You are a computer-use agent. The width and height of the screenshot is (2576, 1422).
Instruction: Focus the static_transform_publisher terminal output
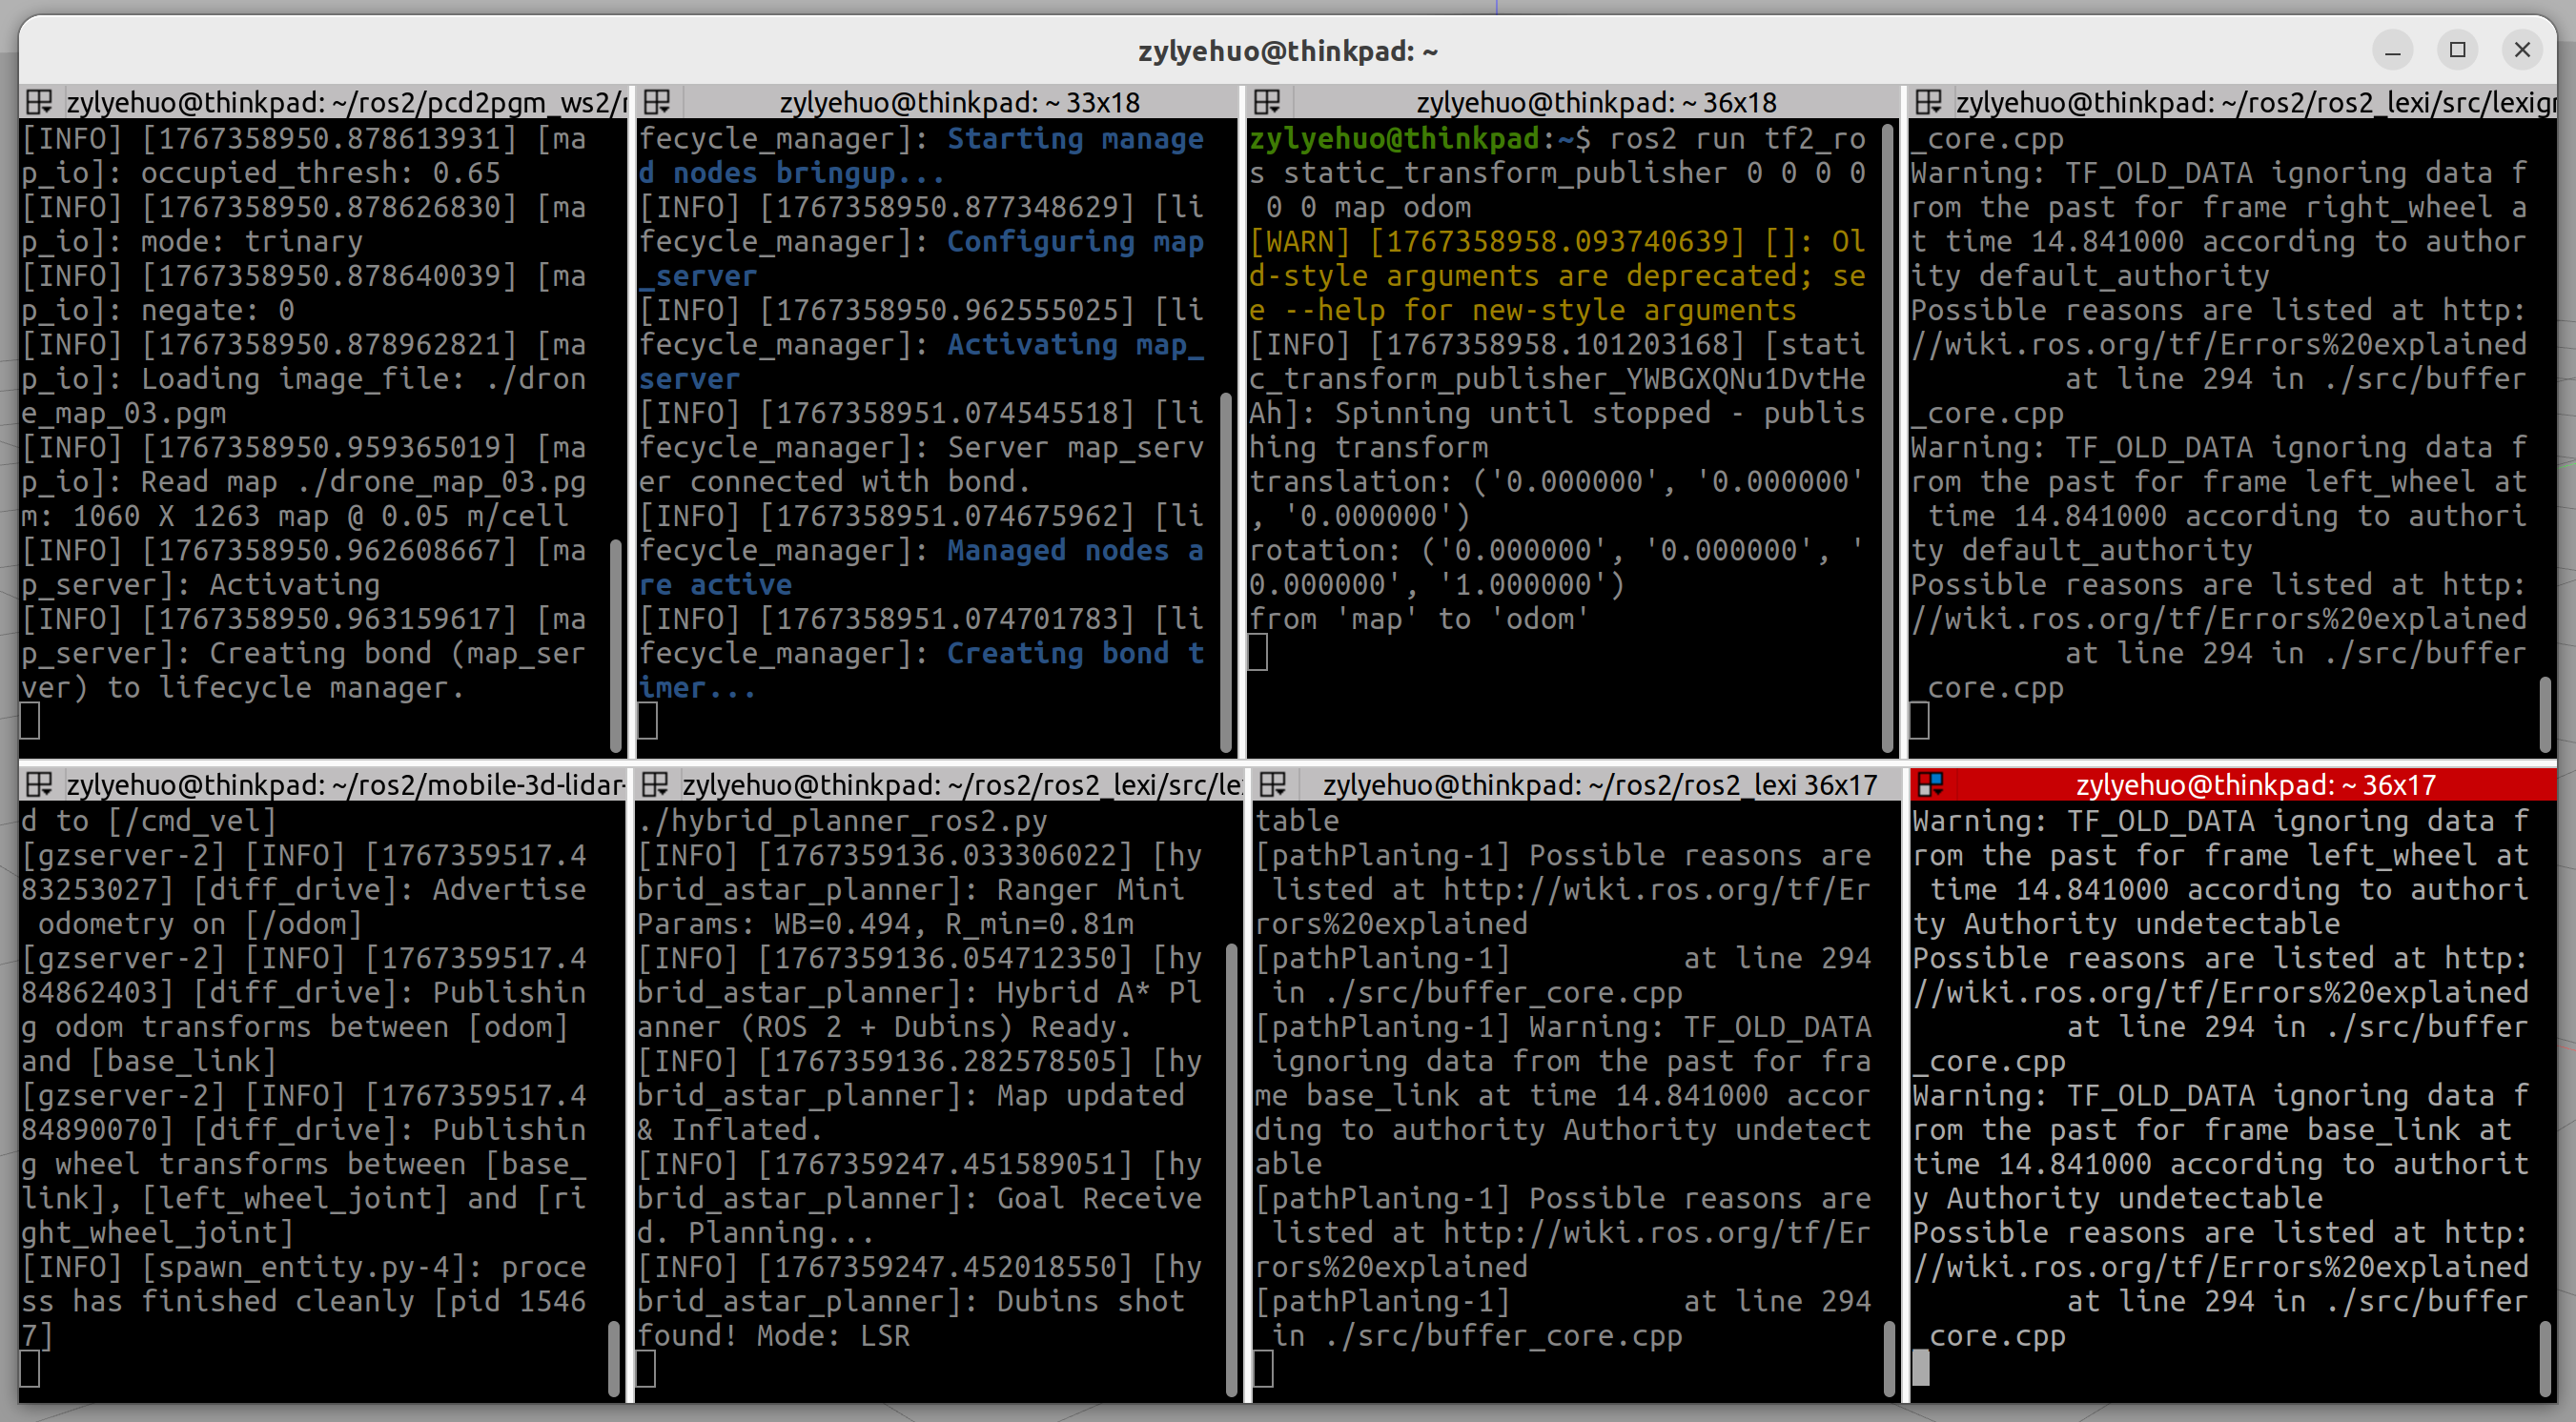coord(1560,450)
